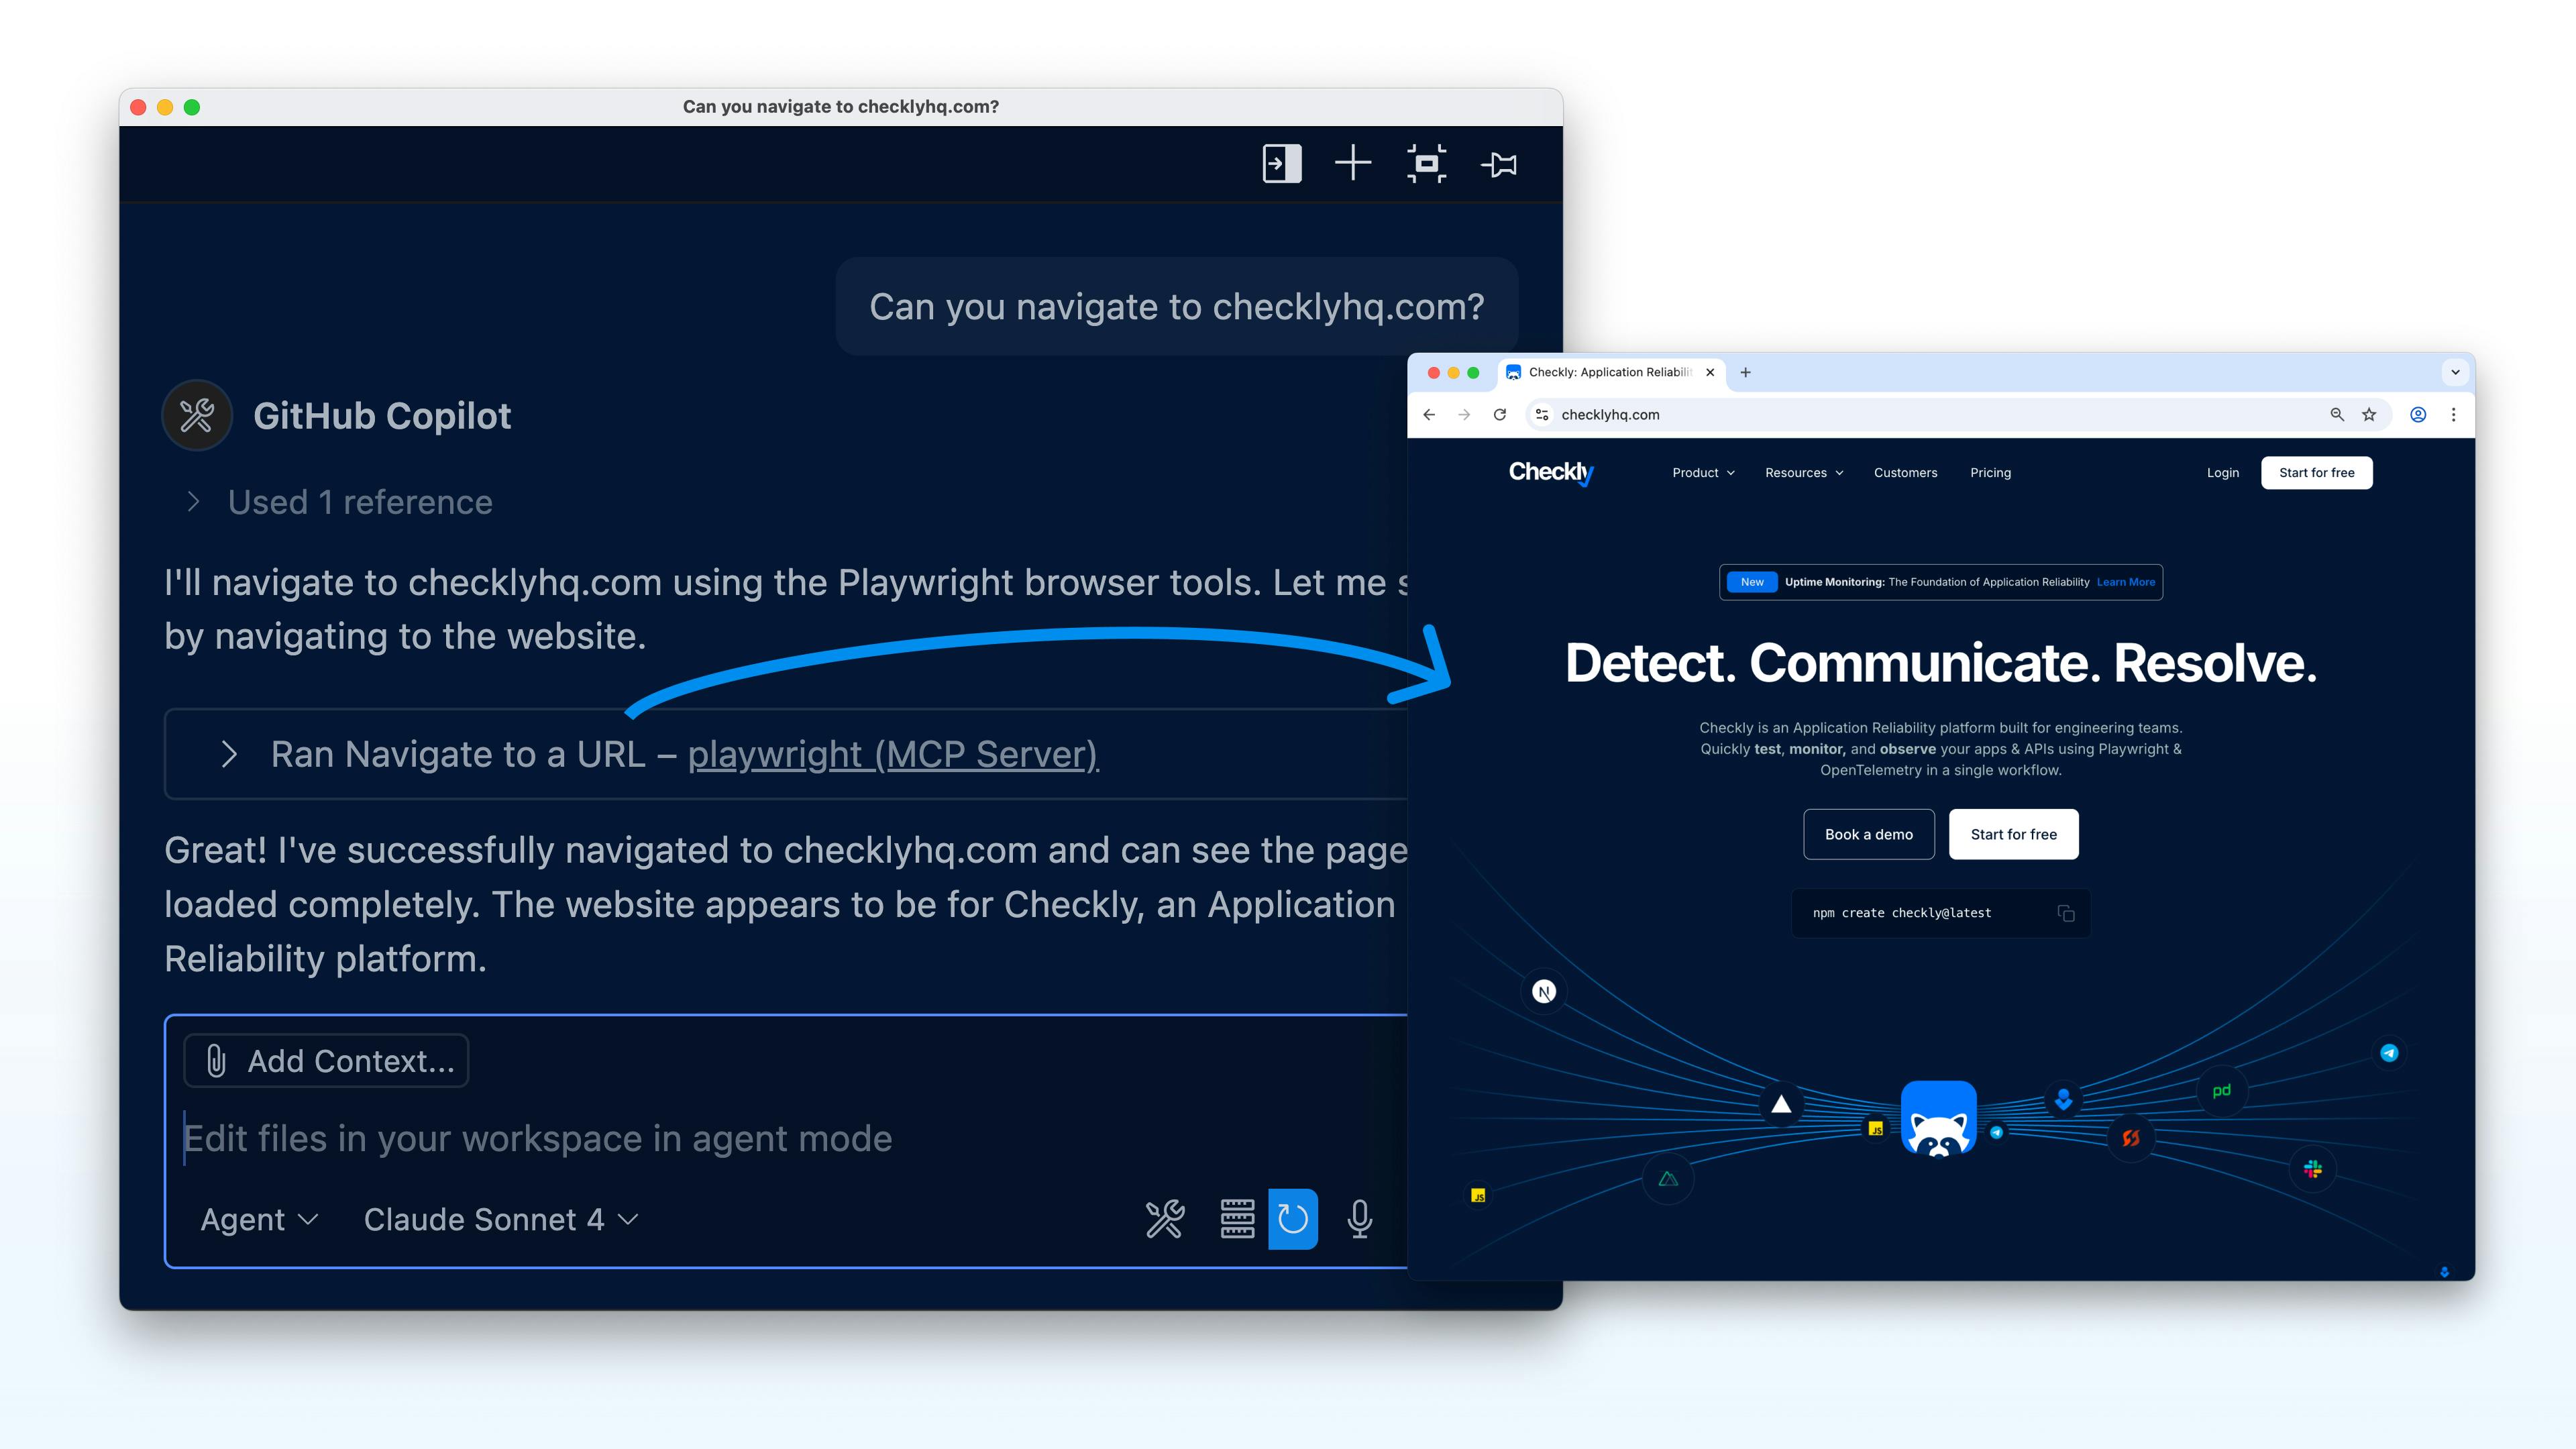Start voice input with the microphone icon
This screenshot has height=1449, width=2576.
[x=1360, y=1219]
